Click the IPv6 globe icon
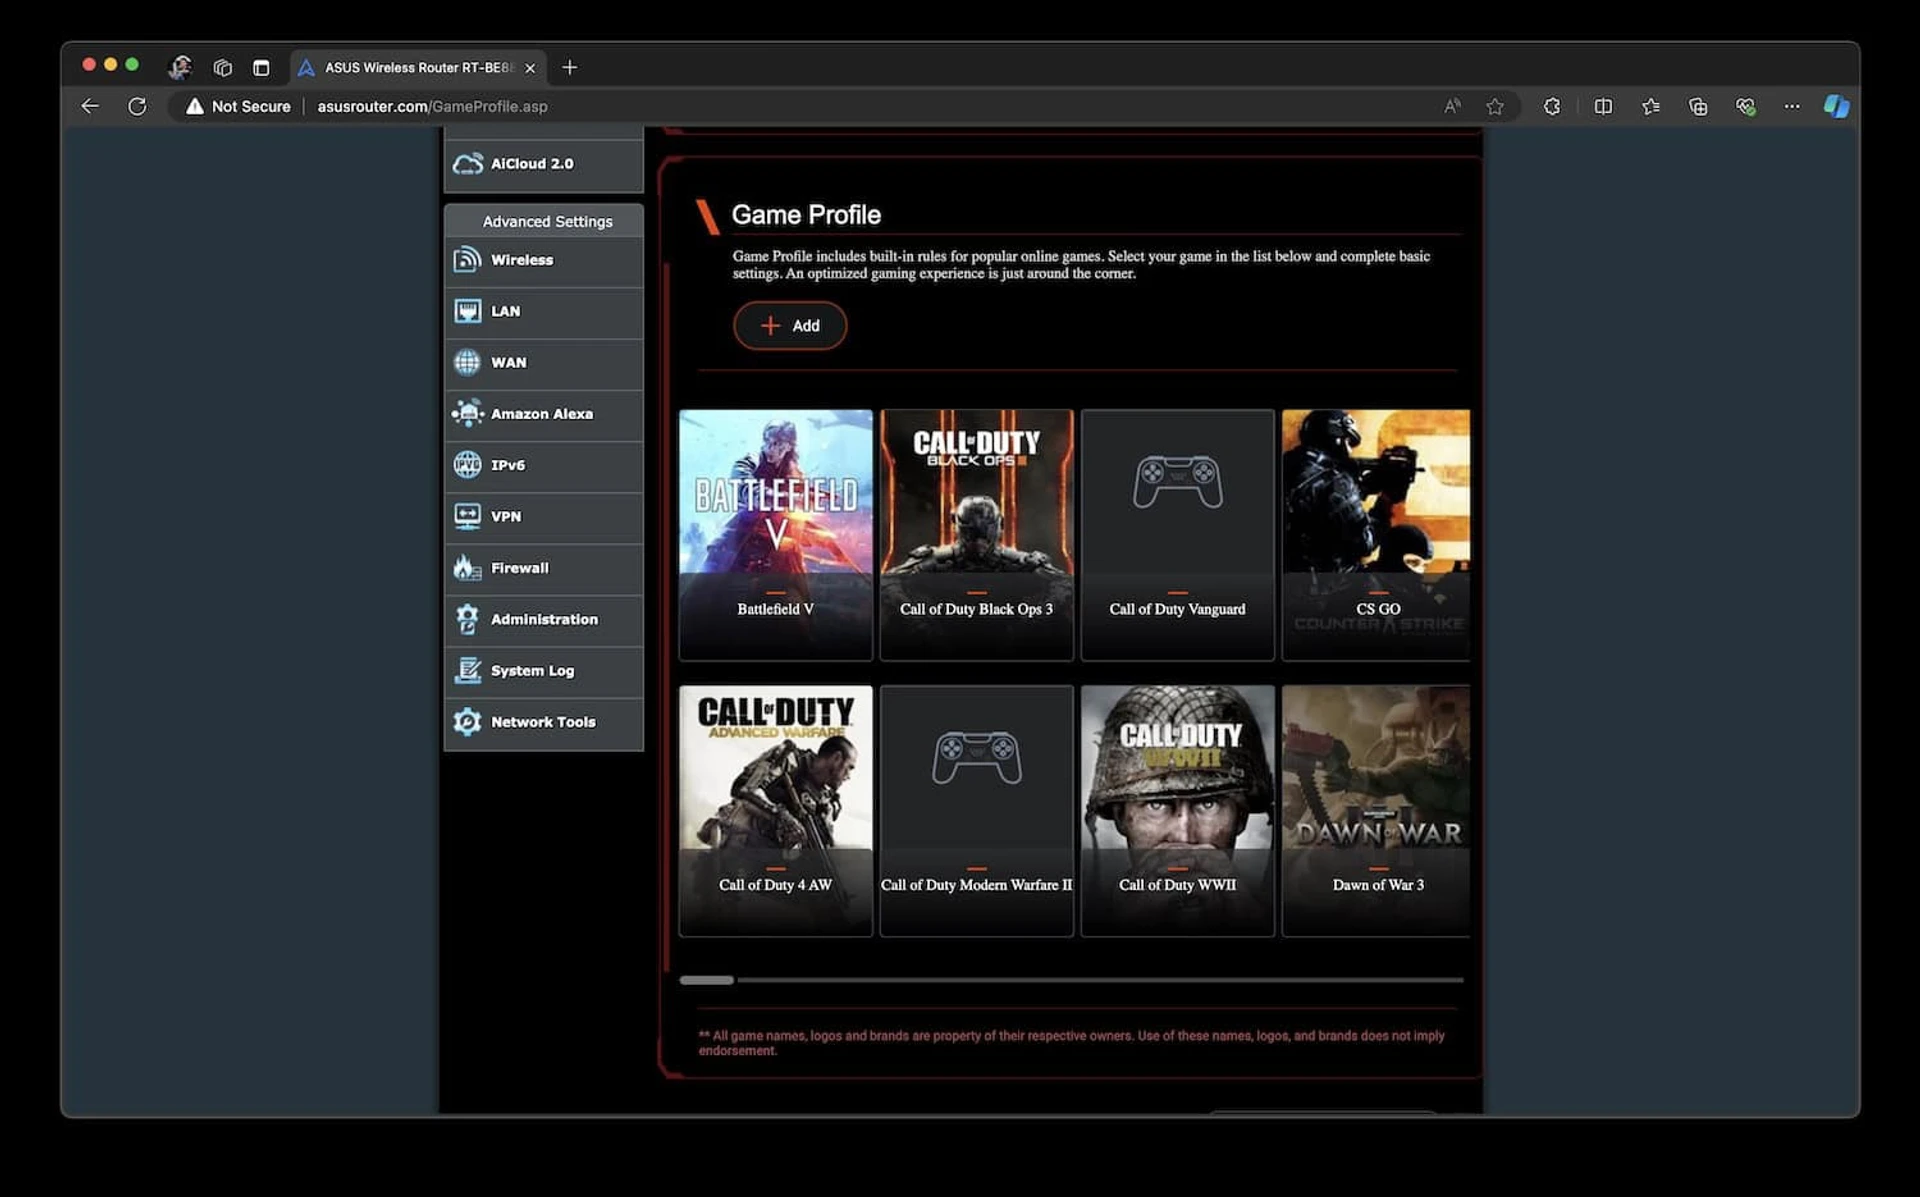 coord(467,465)
